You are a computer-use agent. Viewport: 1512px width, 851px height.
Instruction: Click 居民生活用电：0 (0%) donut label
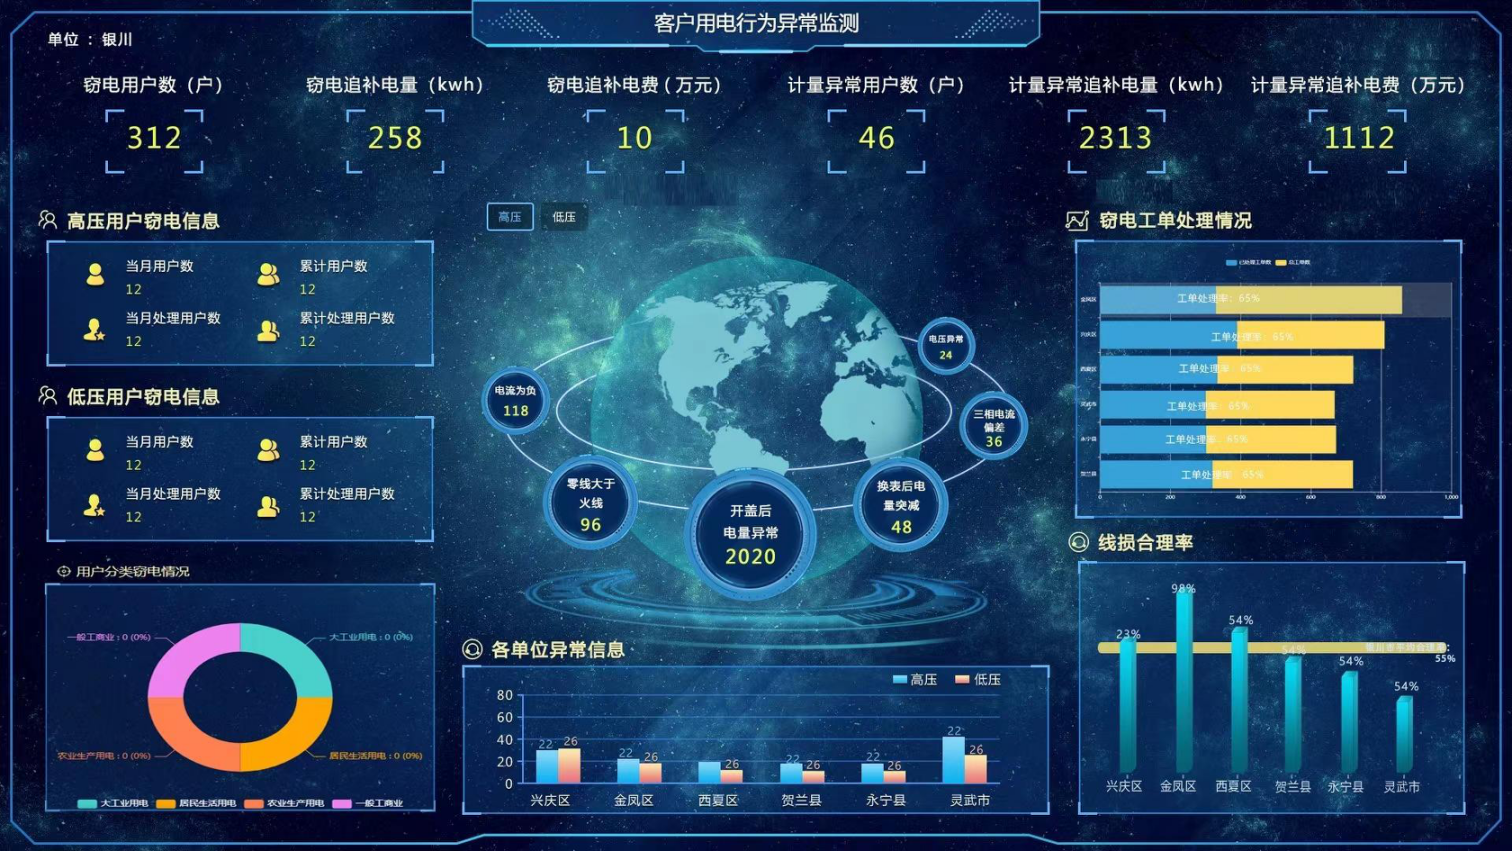tap(375, 755)
